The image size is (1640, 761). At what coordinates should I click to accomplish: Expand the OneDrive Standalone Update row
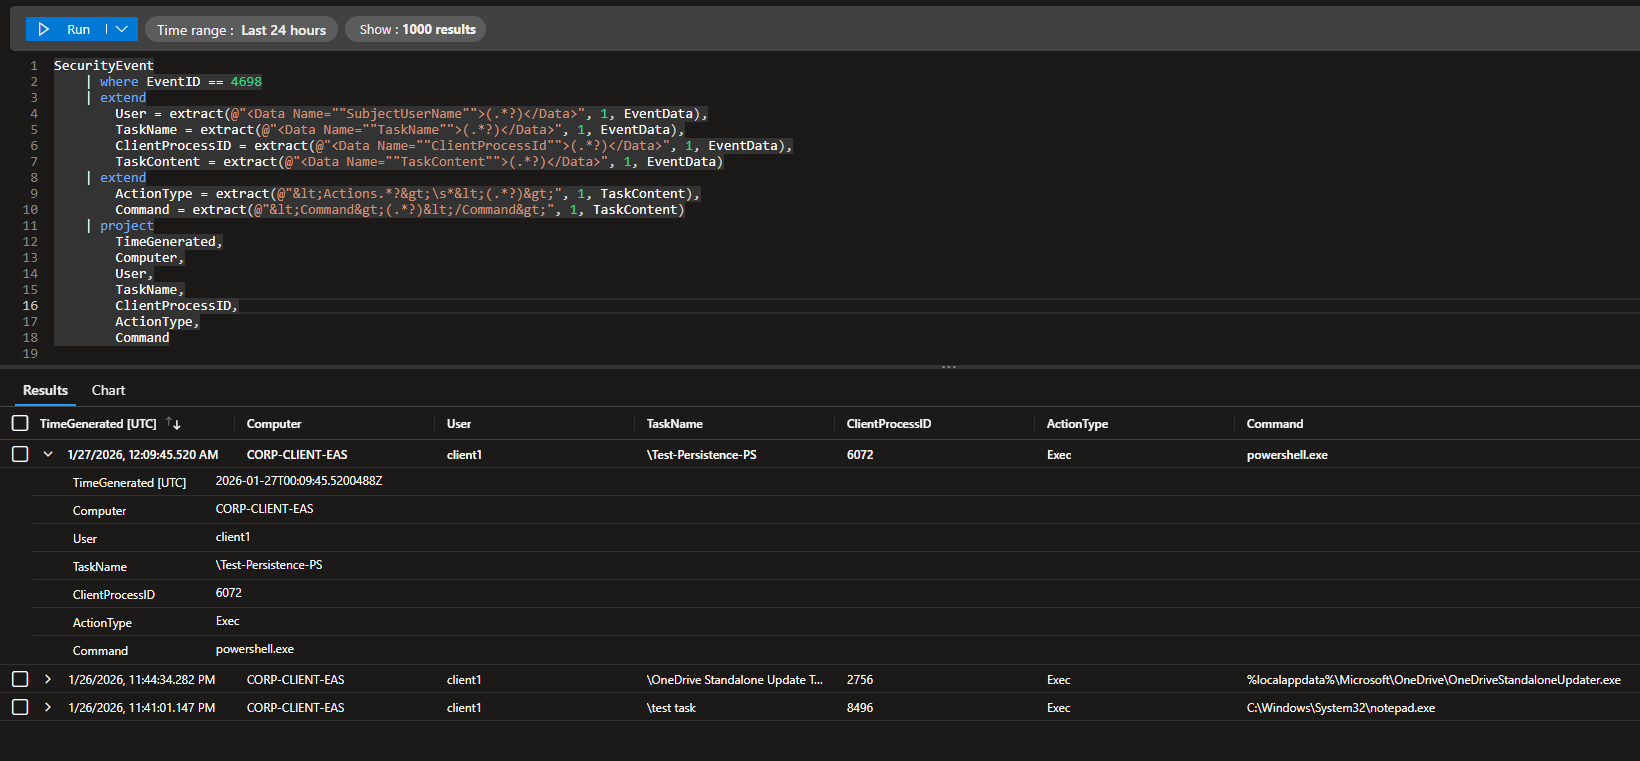click(47, 680)
